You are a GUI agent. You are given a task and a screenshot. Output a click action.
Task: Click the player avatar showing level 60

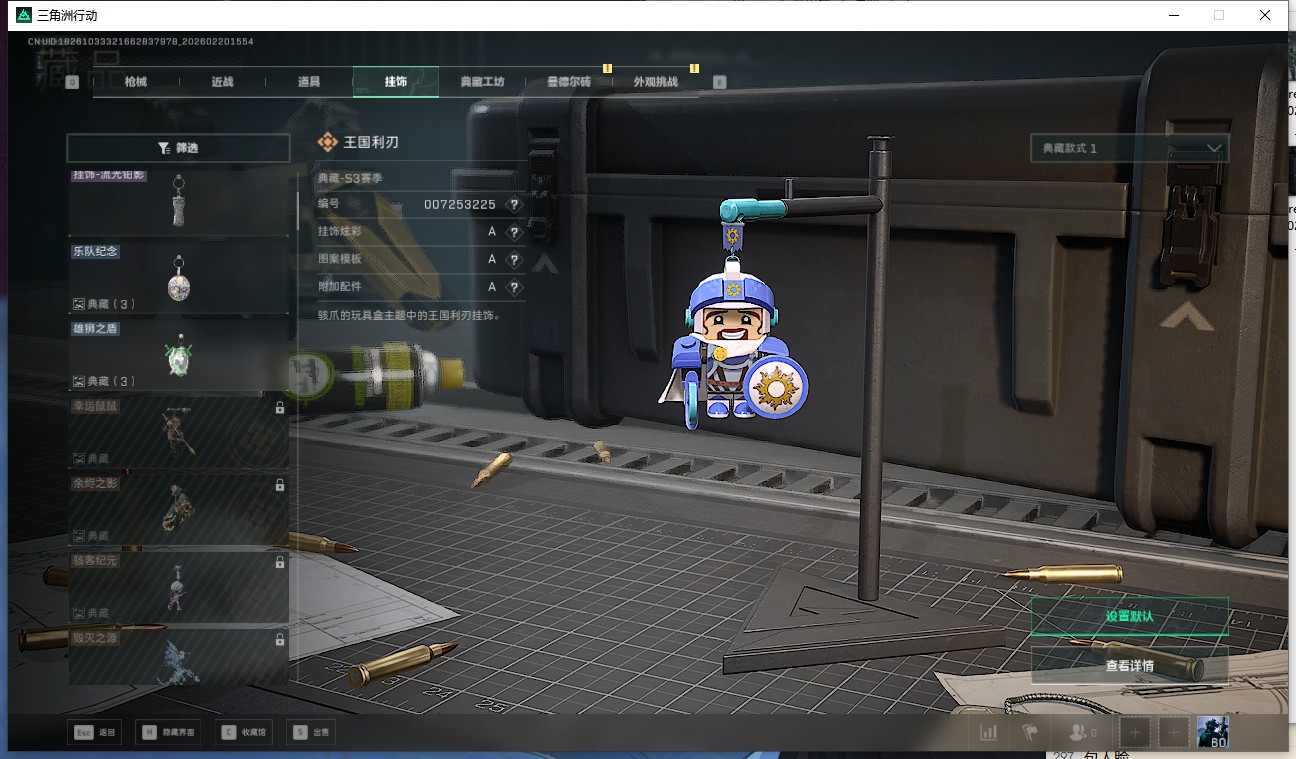coord(1212,732)
